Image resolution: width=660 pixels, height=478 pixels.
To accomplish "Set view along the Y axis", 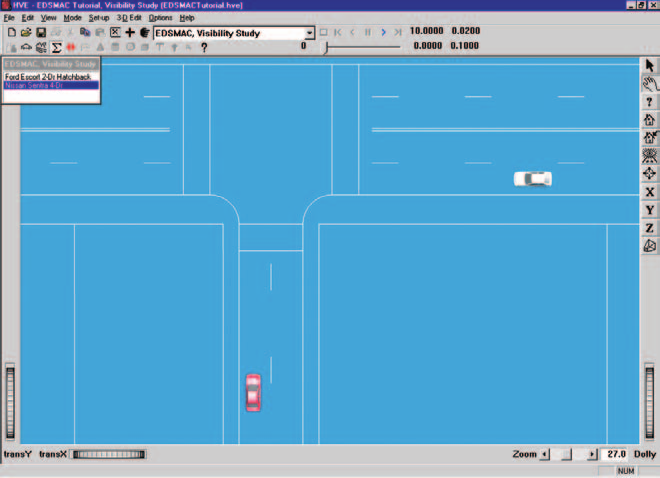I will (x=649, y=210).
